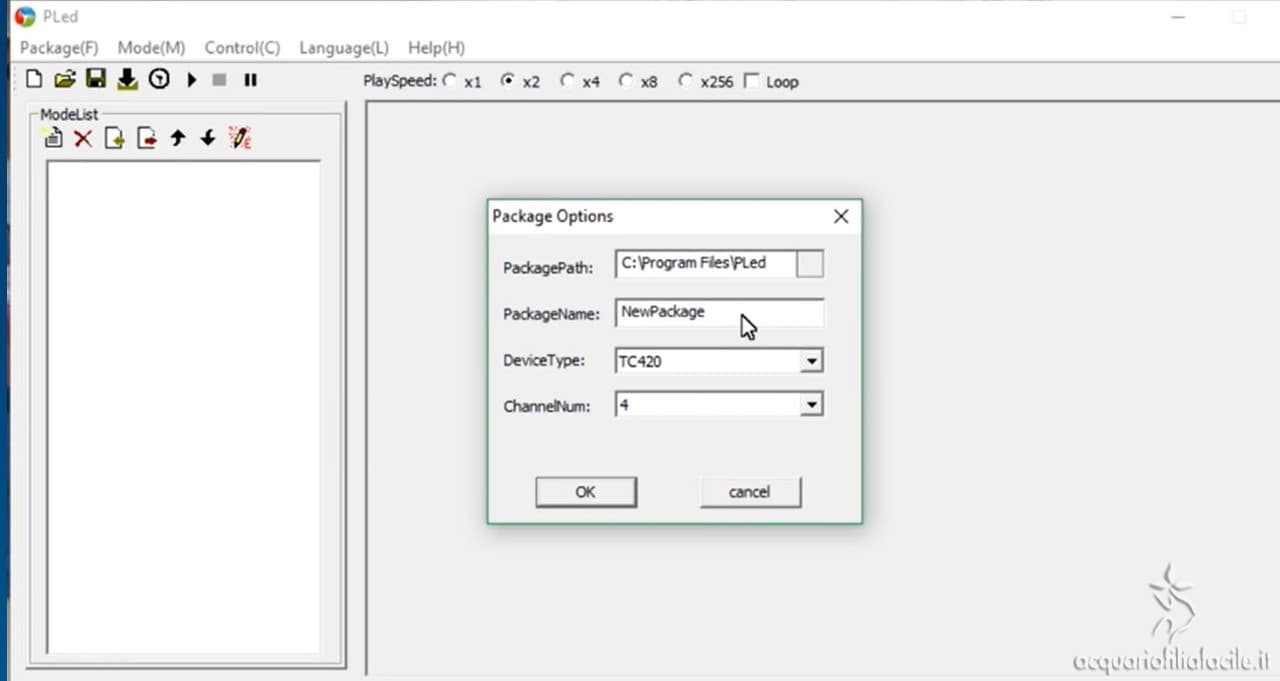Click the new package document icon
This screenshot has height=681, width=1280.
34,80
